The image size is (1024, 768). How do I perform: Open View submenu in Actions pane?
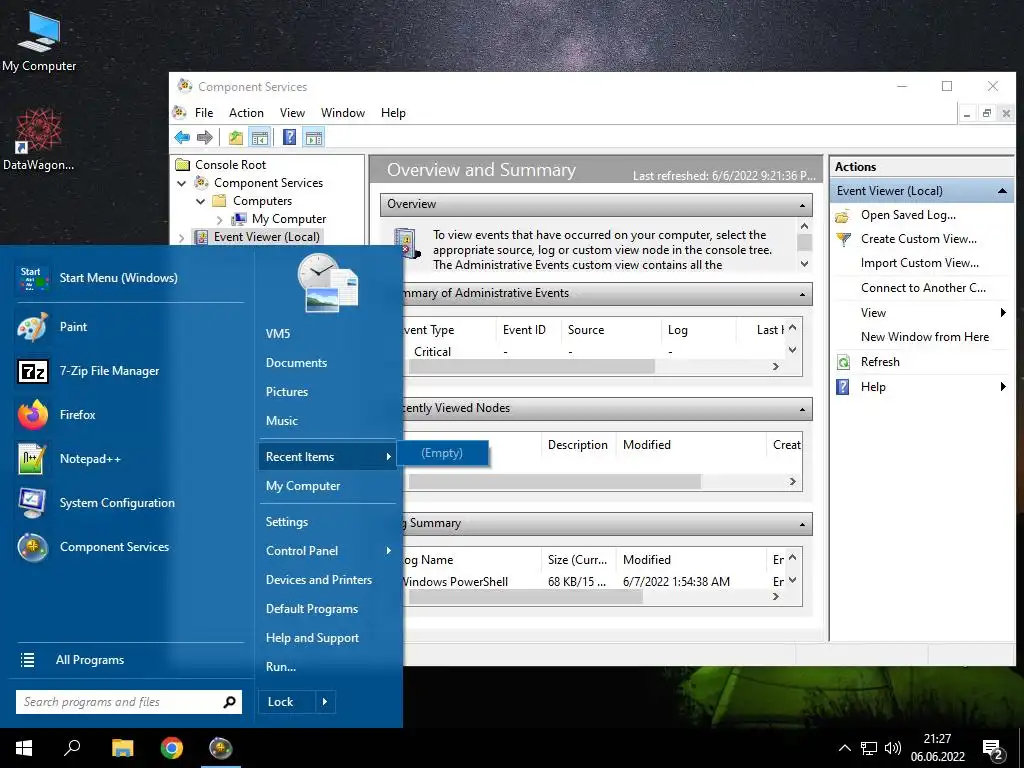[921, 312]
